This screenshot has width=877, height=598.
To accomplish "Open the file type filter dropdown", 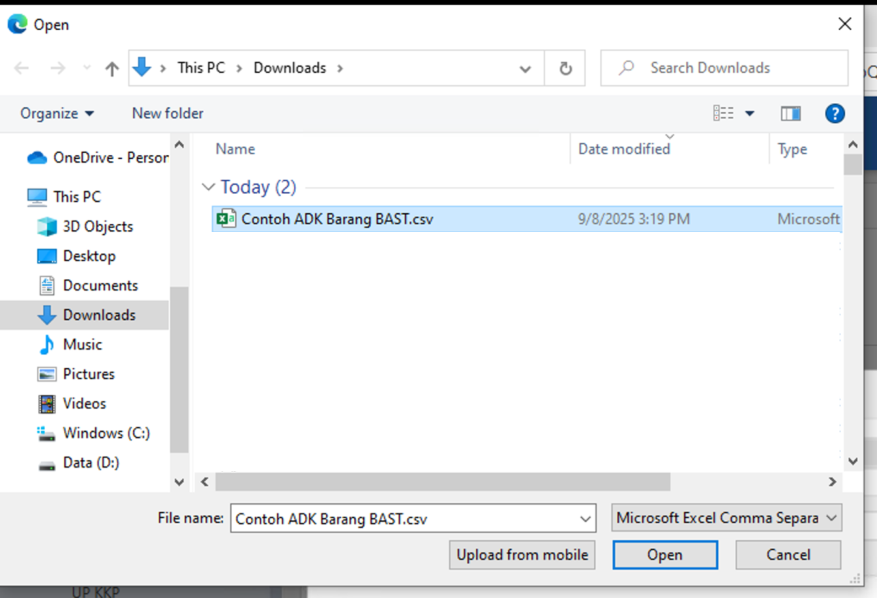I will coord(727,518).
